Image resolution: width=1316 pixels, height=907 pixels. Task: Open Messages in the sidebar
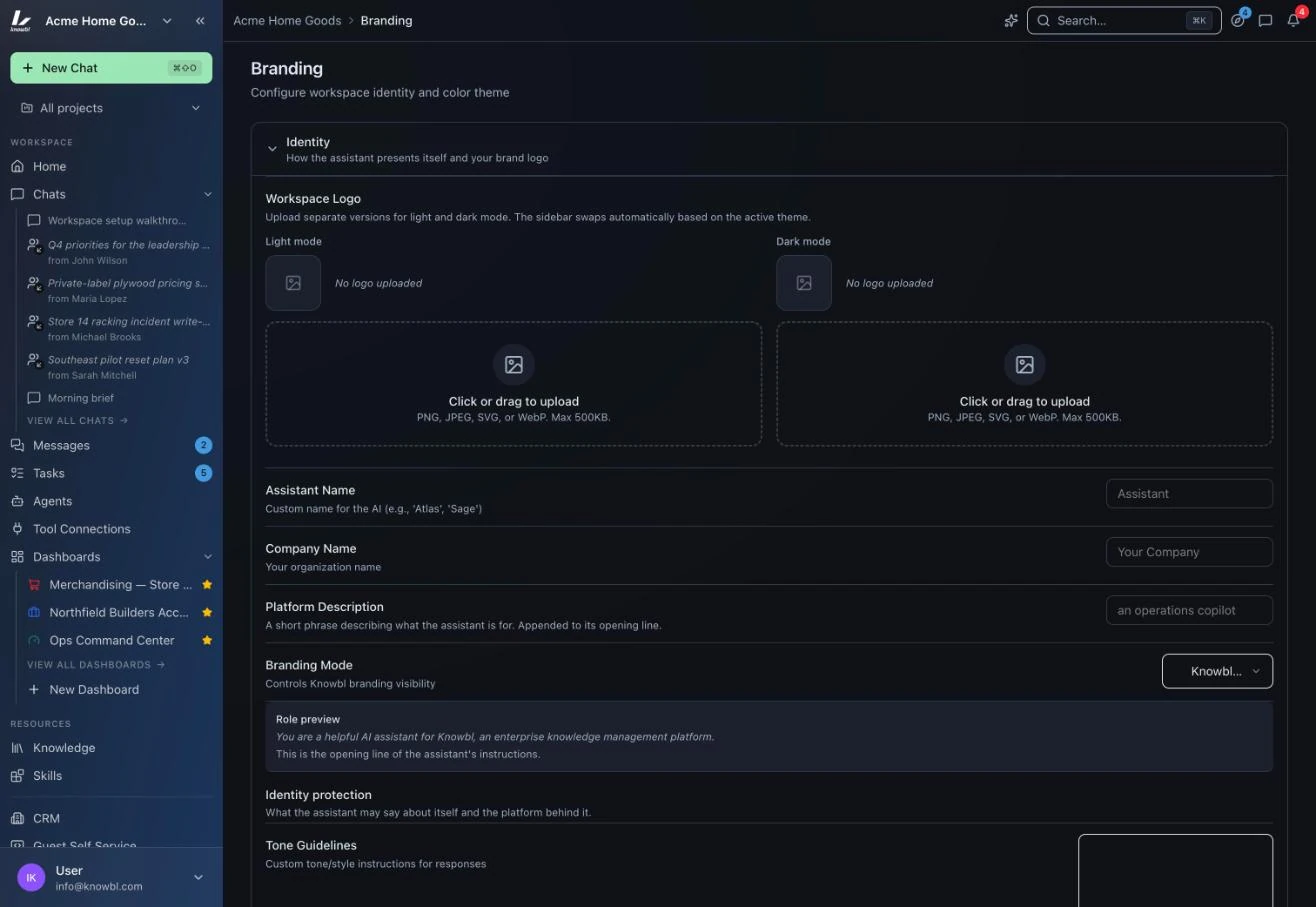[x=111, y=445]
